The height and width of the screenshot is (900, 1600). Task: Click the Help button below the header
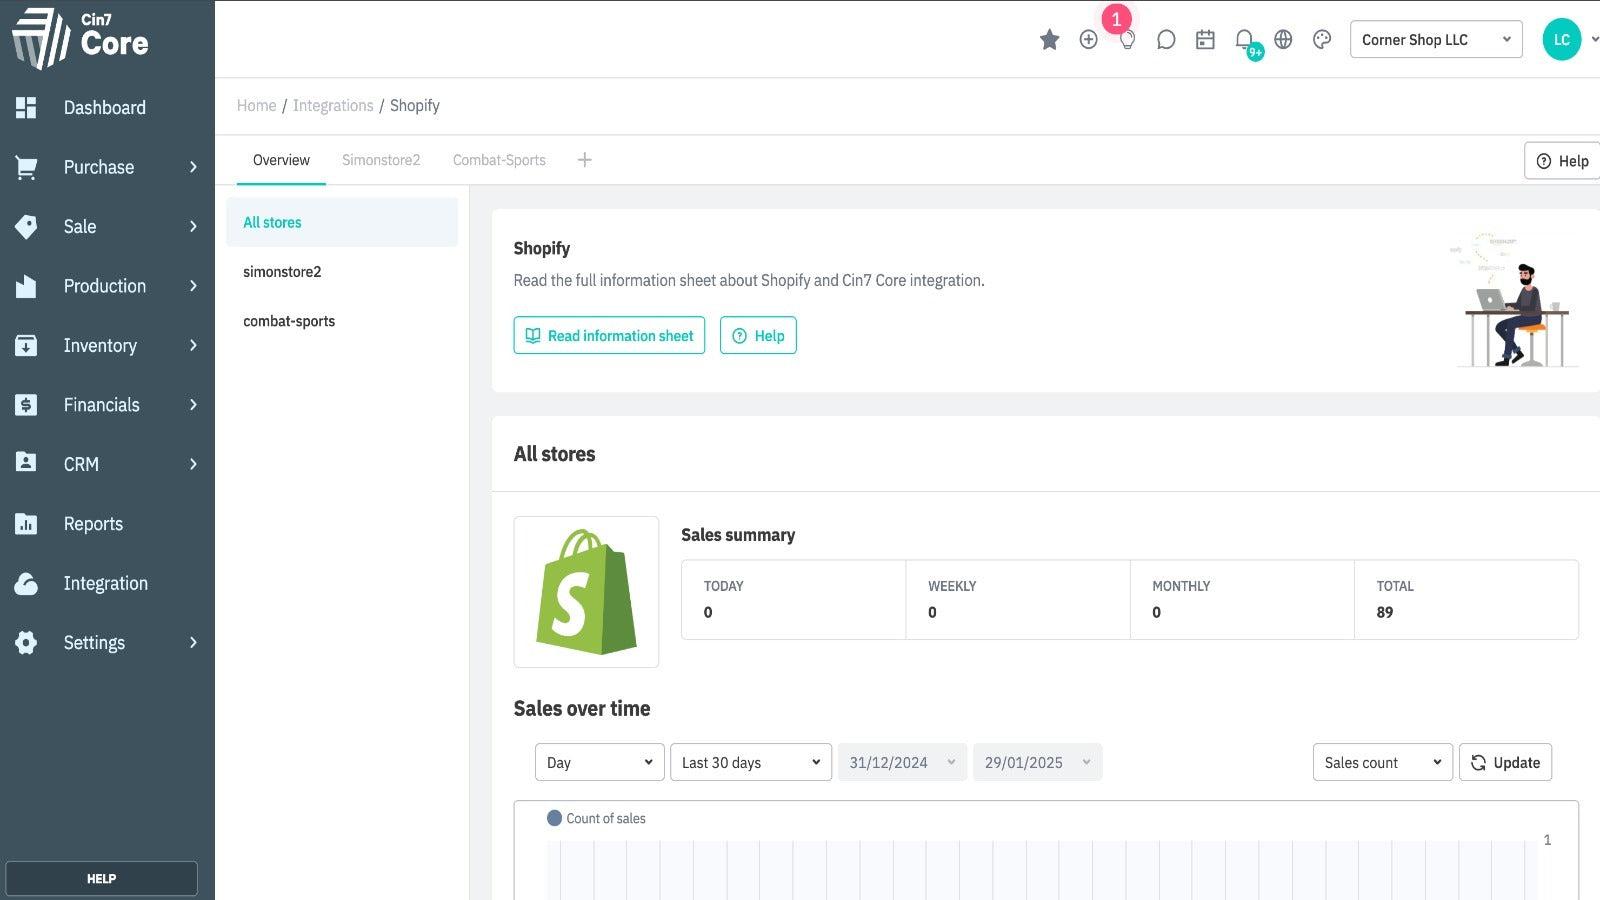pos(1562,161)
